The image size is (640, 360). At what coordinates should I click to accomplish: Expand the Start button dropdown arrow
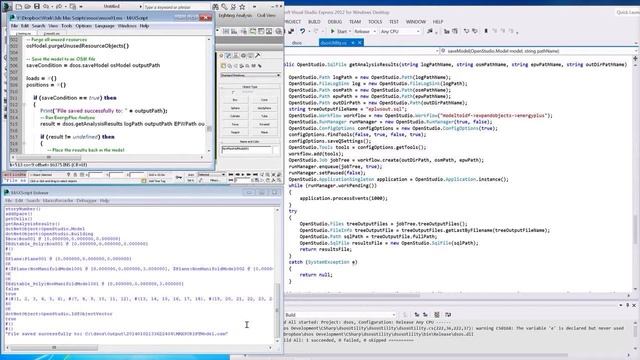point(350,31)
